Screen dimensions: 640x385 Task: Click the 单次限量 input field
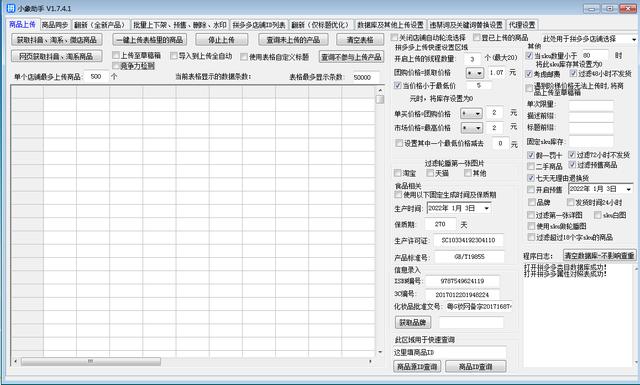pyautogui.click(x=591, y=105)
